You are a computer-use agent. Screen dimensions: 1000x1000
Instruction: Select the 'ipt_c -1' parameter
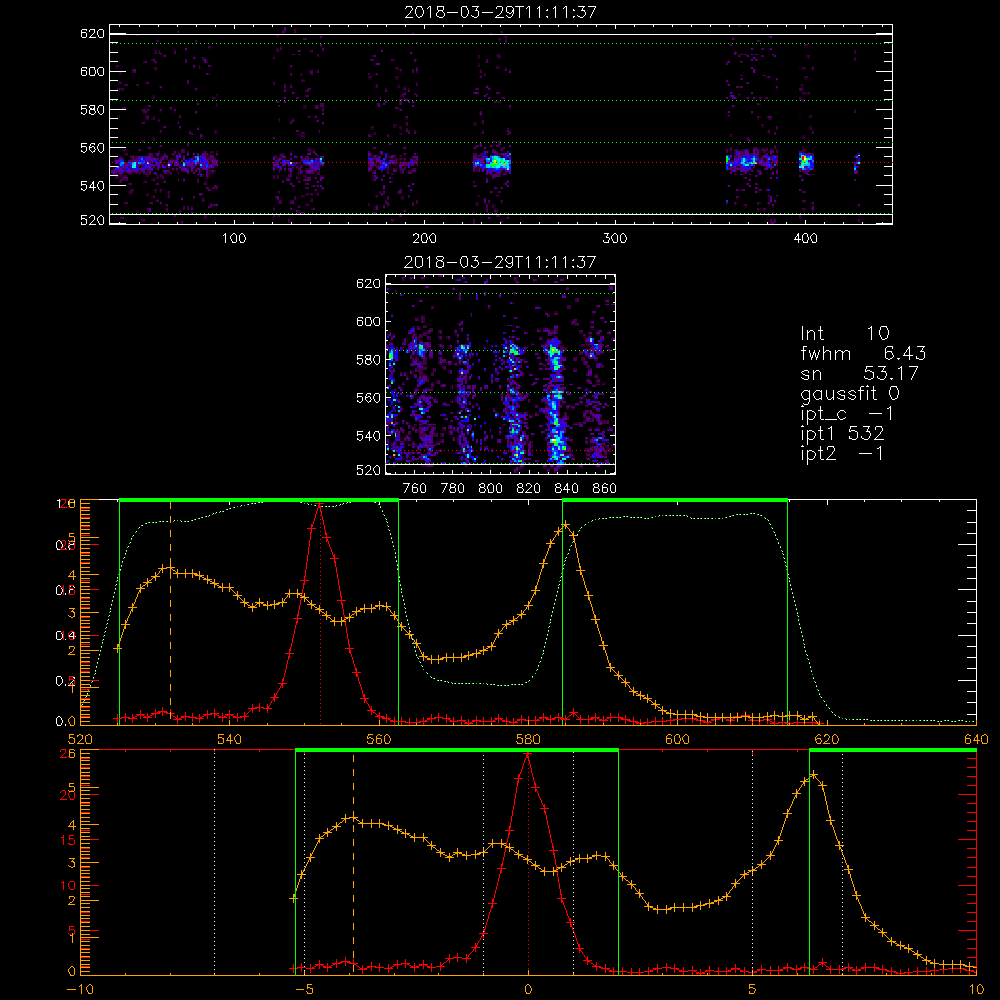click(847, 414)
